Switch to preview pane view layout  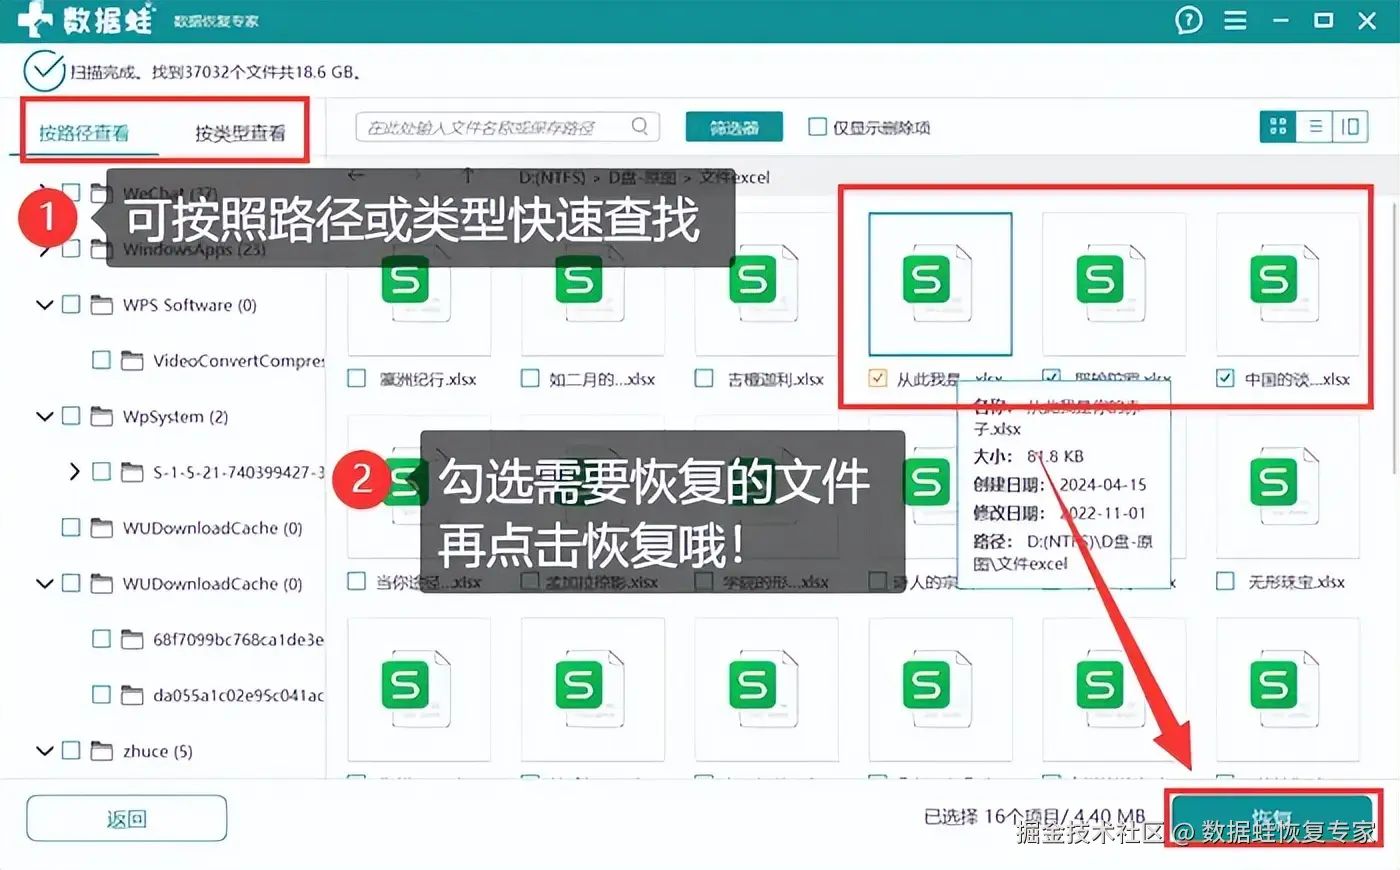point(1350,127)
